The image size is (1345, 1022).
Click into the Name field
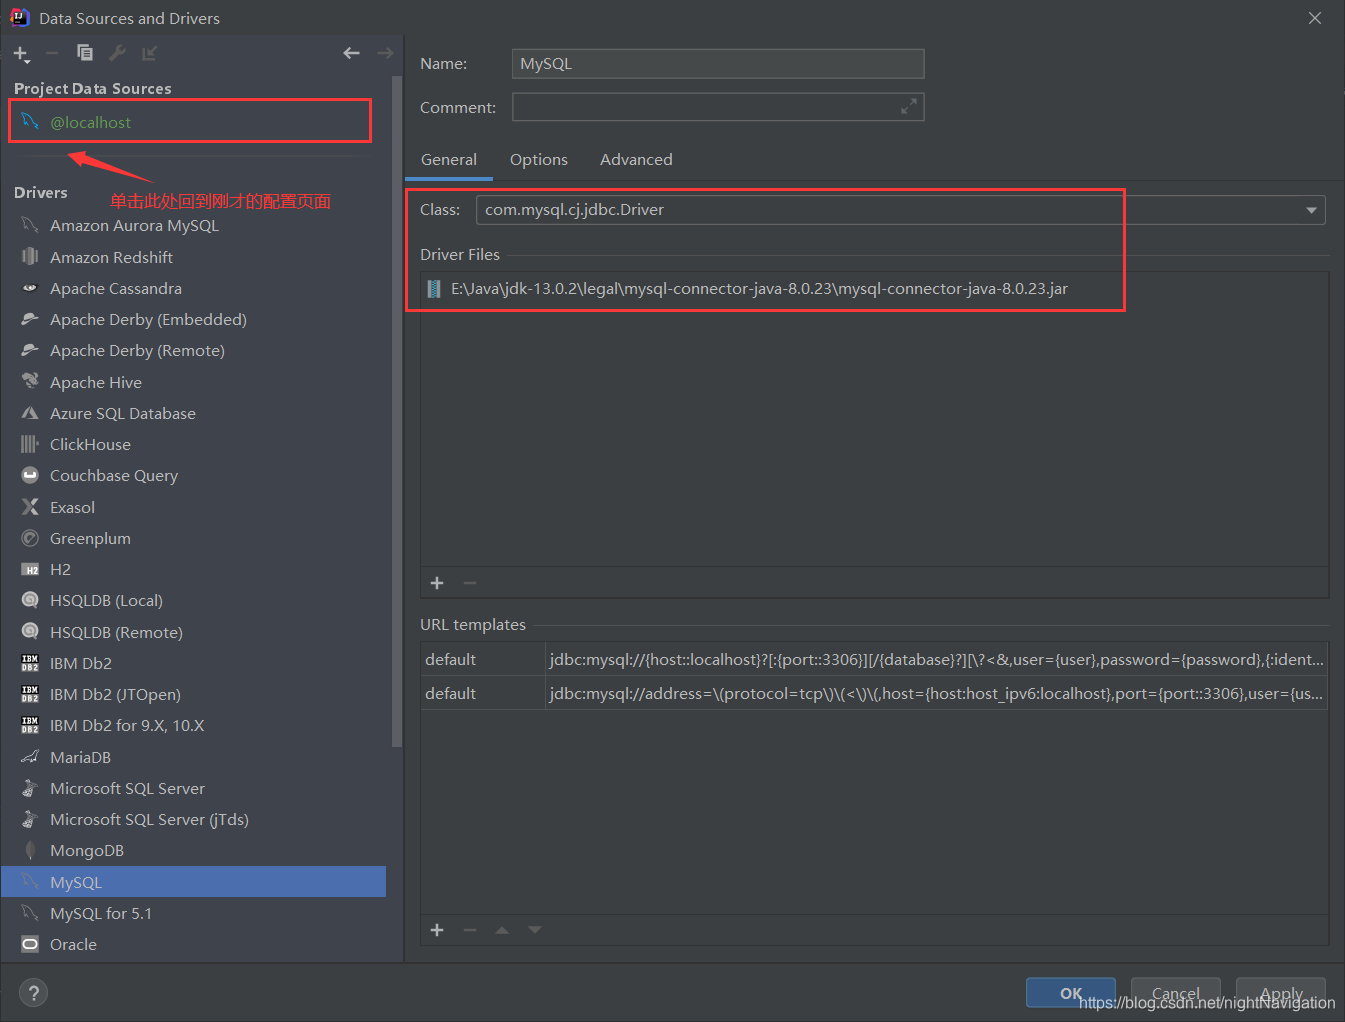[x=718, y=64]
